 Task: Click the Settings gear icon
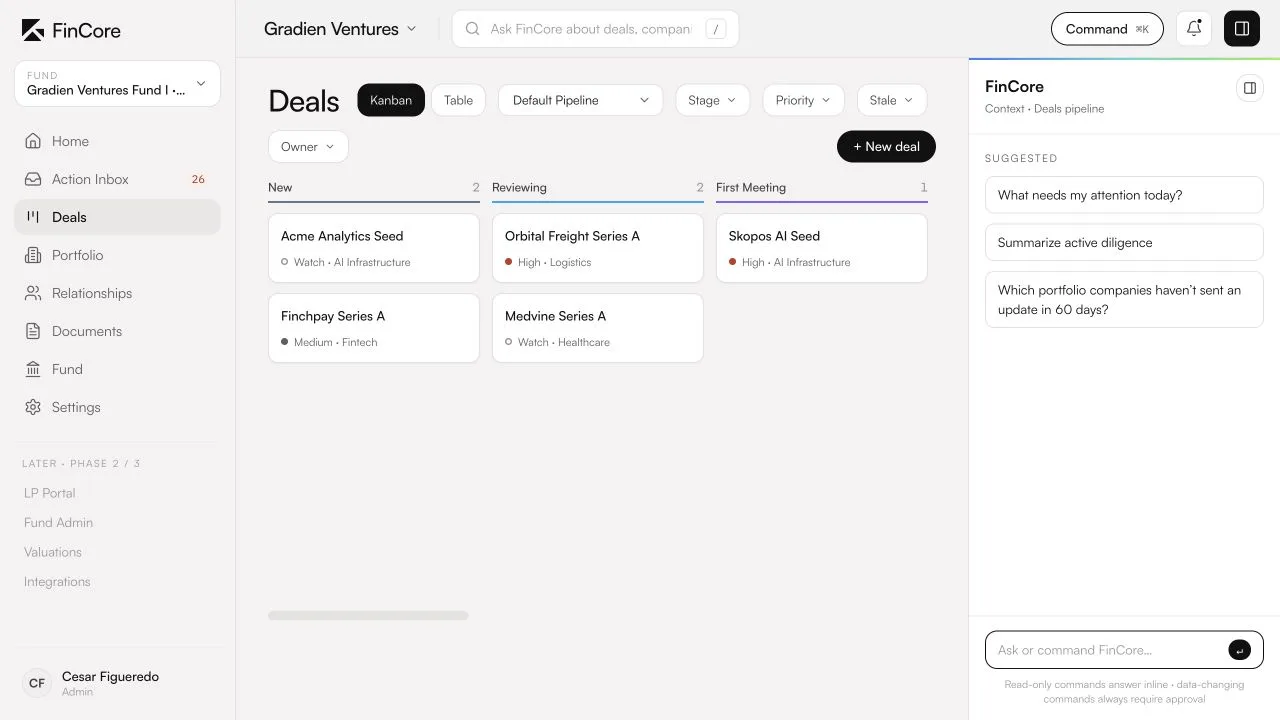tap(33, 407)
